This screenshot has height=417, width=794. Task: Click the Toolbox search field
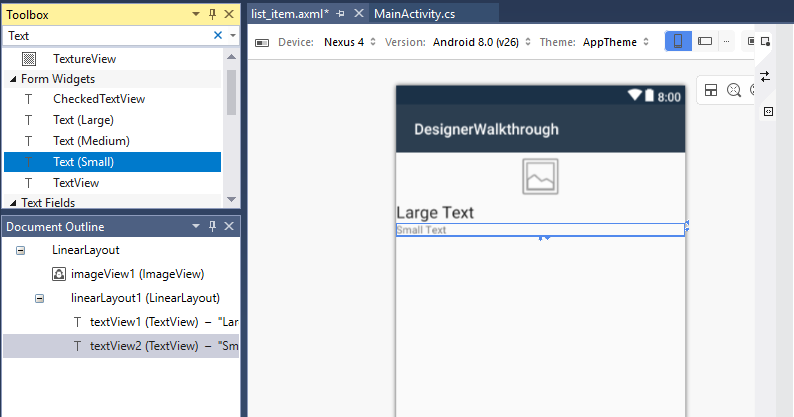(x=107, y=35)
